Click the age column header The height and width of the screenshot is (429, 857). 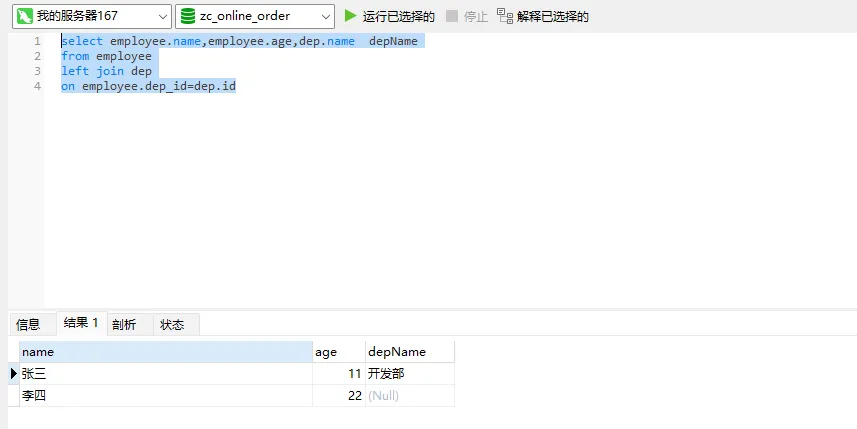pyautogui.click(x=338, y=352)
